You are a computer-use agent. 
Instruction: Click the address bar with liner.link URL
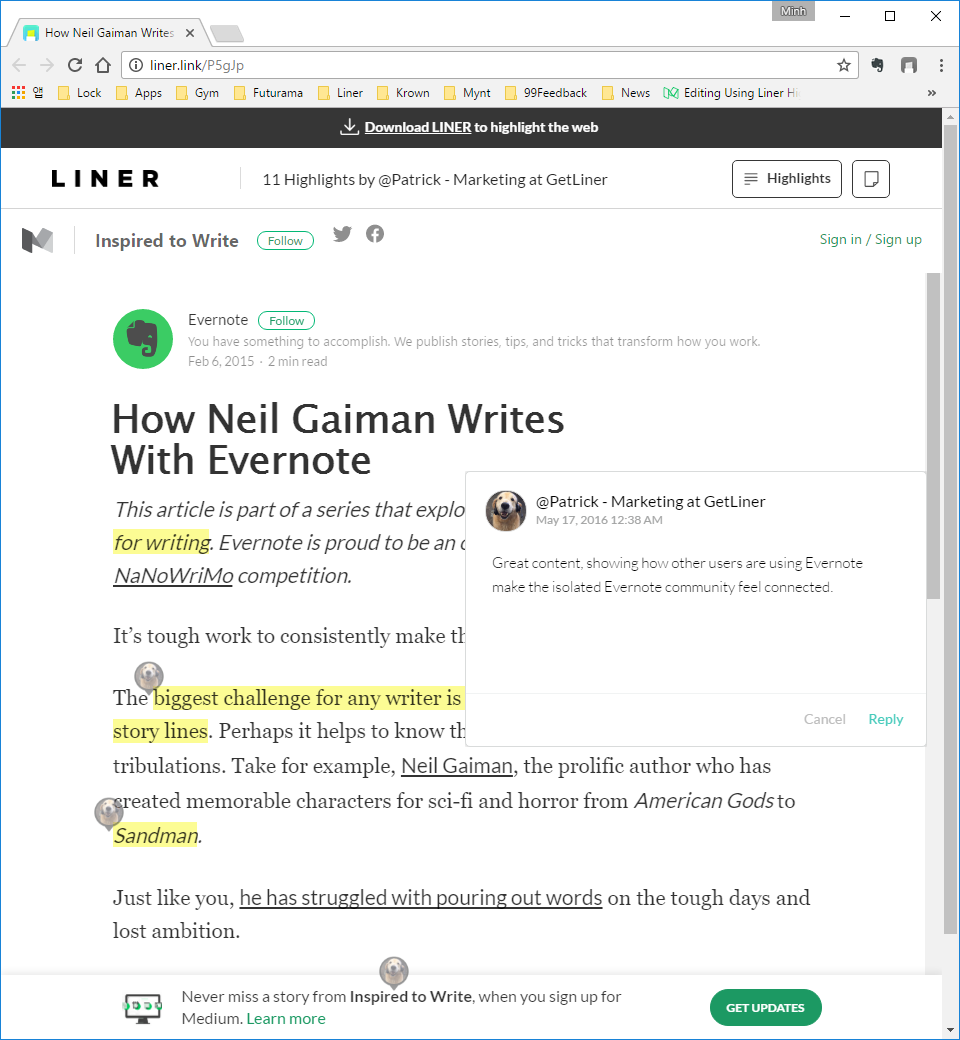pyautogui.click(x=490, y=65)
